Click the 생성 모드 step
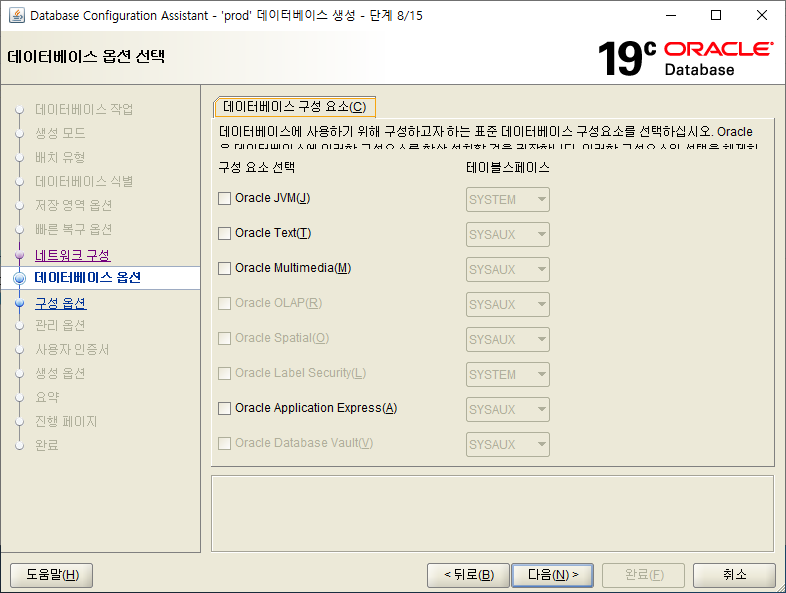The image size is (786, 593). point(60,133)
